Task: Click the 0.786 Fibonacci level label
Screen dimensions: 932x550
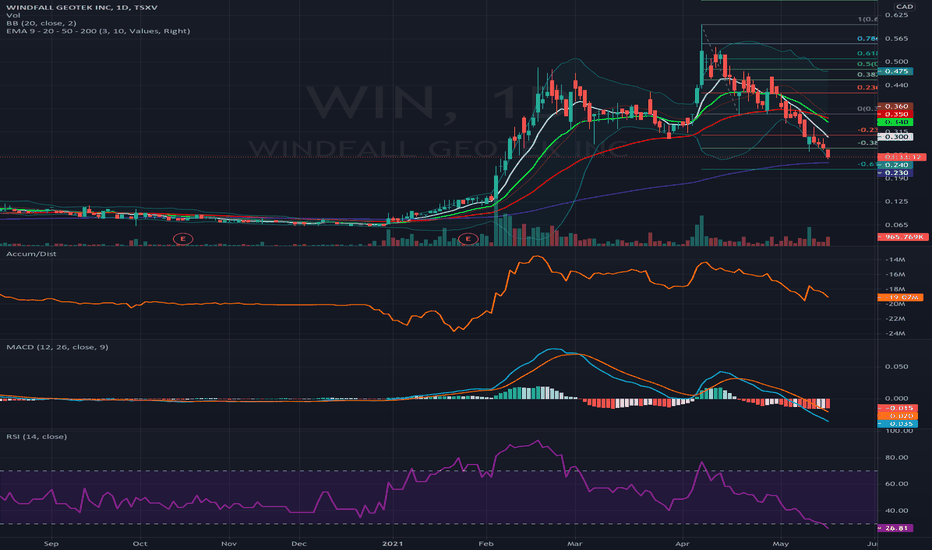Action: 867,39
